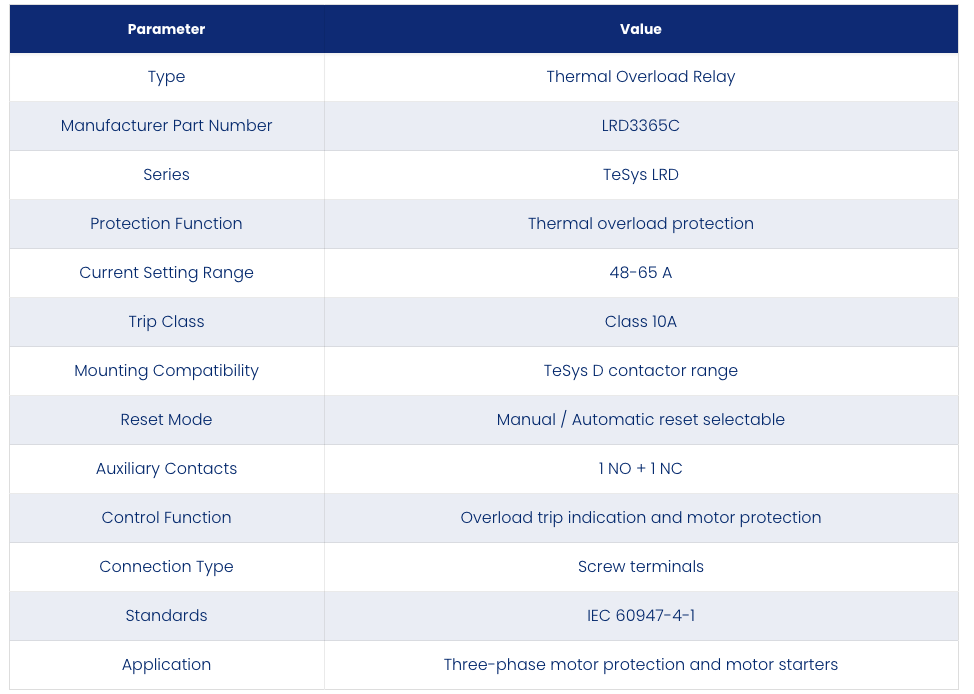Select the 48-65 A value

(x=640, y=273)
